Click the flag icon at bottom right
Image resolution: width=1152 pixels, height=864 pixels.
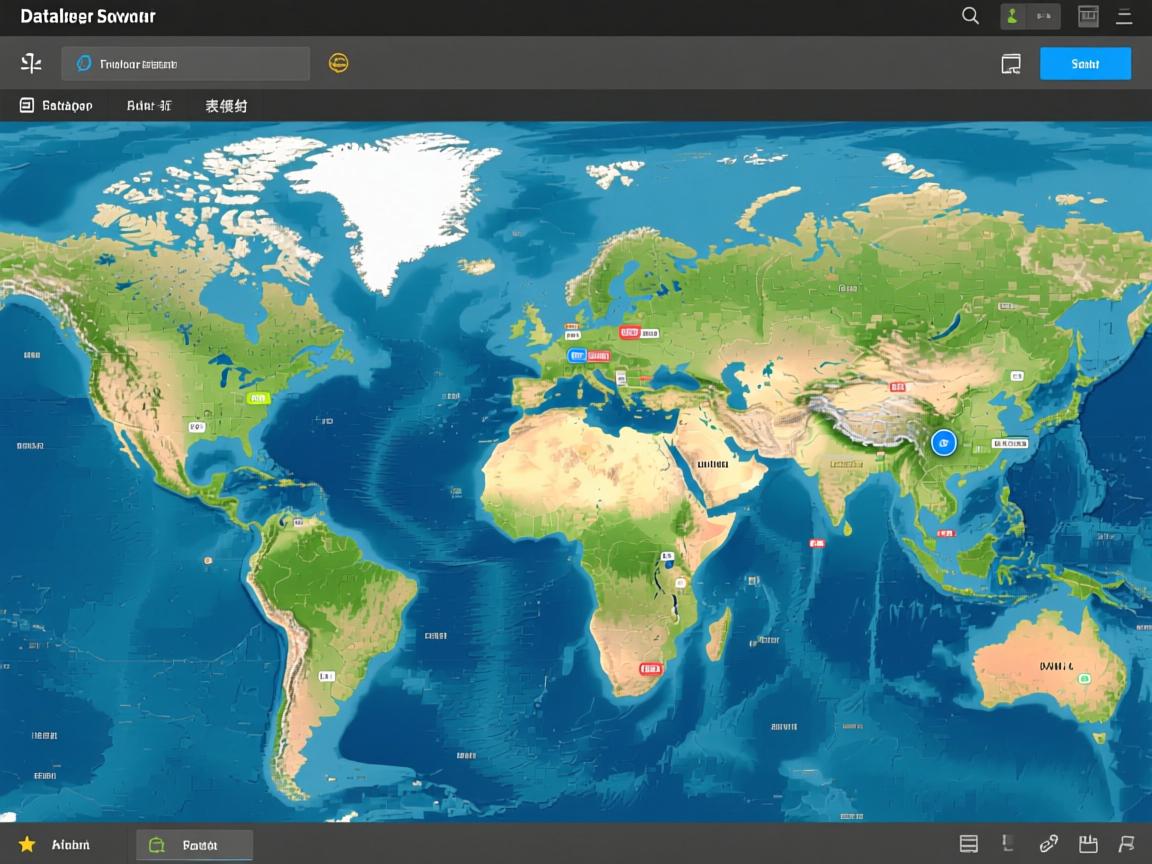(1127, 844)
